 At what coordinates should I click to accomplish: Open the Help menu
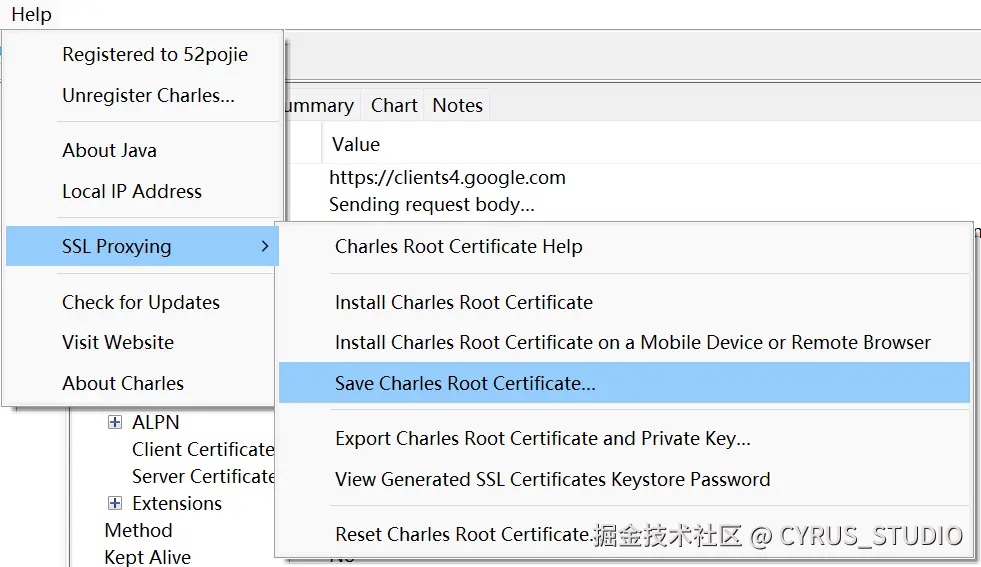[x=31, y=14]
